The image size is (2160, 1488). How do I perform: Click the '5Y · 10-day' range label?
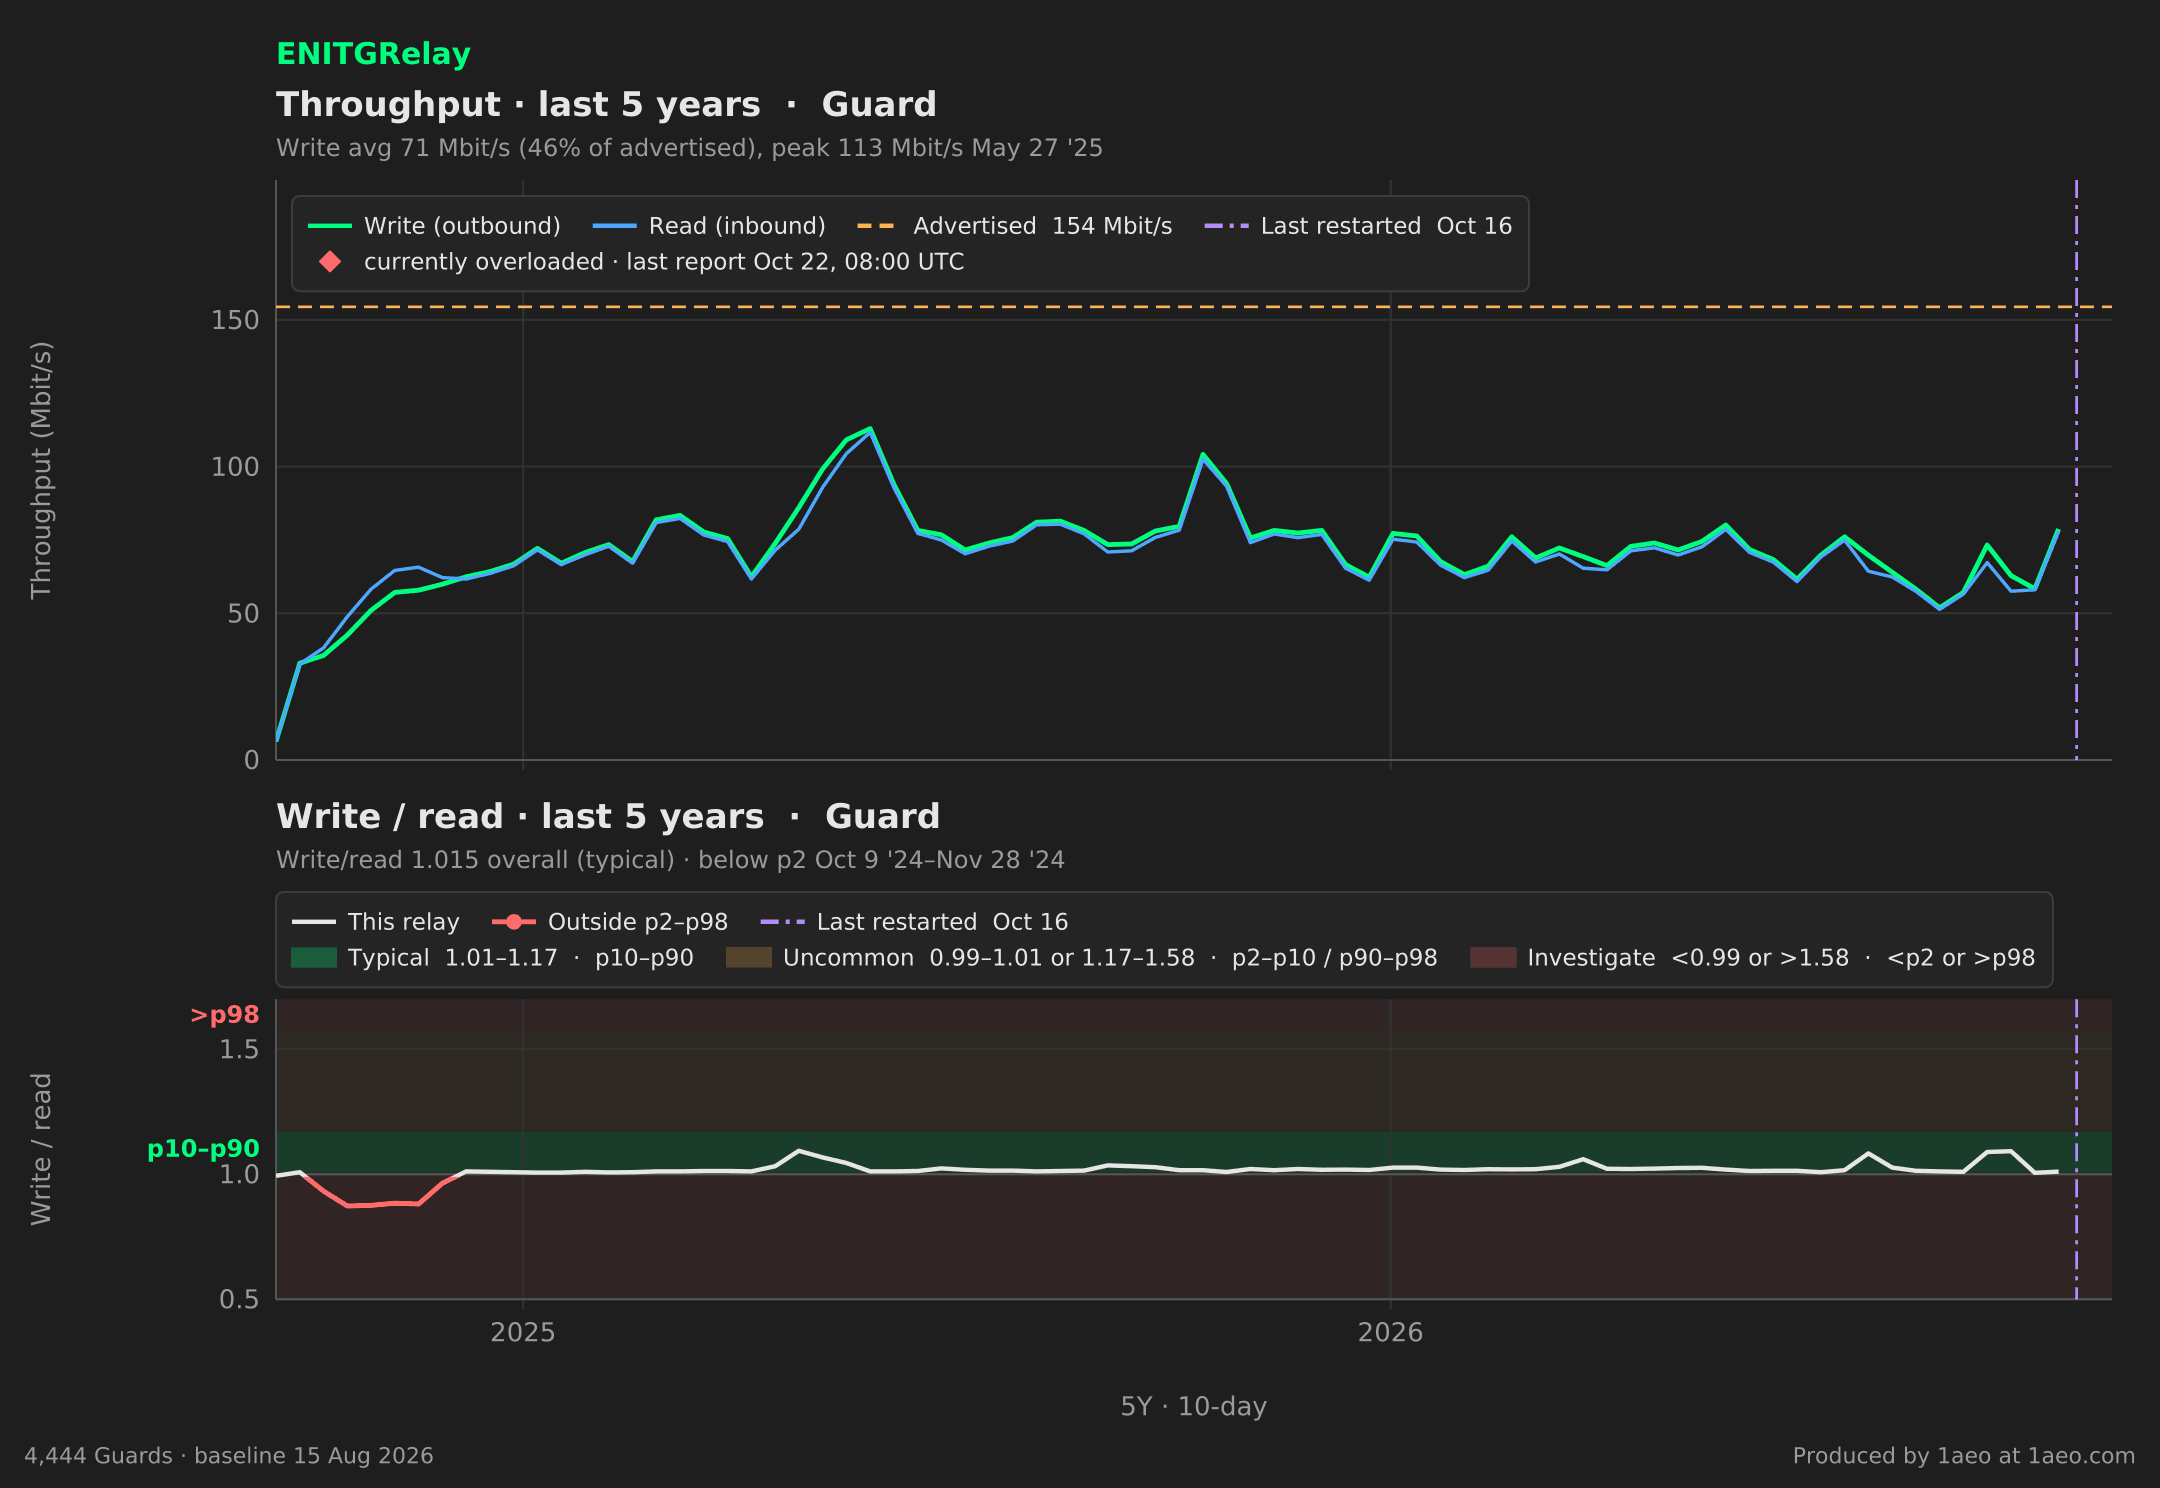1194,1406
